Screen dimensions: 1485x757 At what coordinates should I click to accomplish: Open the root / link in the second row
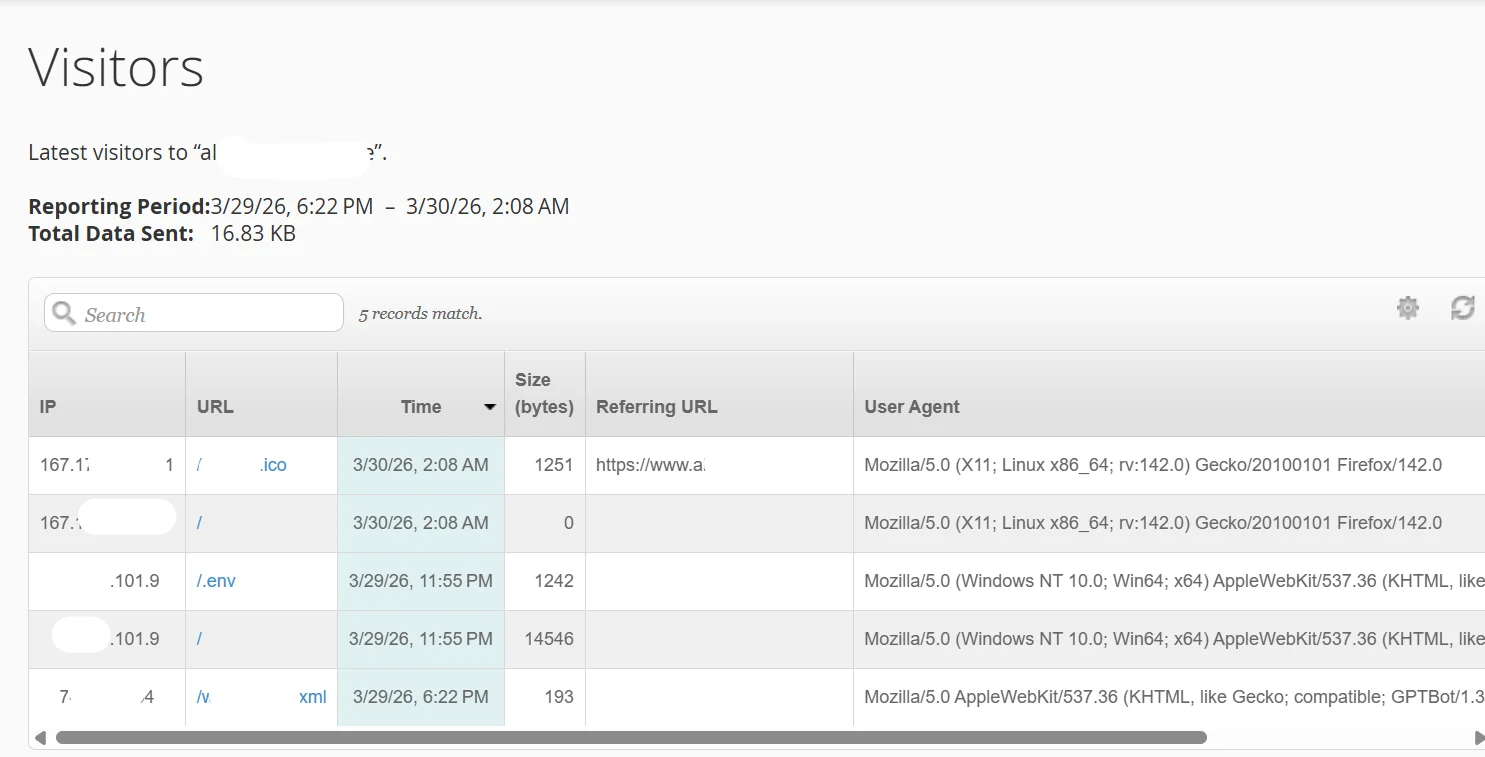pos(200,523)
